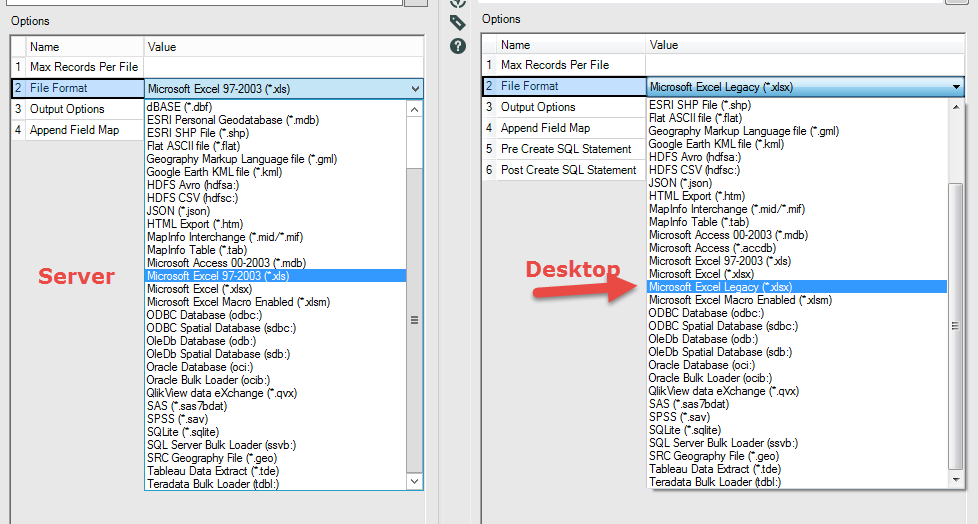Select Microsoft Access 00-2003 in Server list

[226, 263]
